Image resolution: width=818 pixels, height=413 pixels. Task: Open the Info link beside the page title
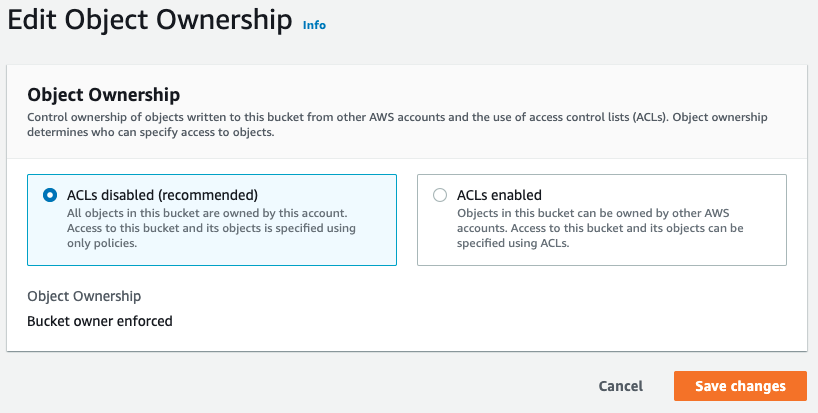tap(314, 25)
